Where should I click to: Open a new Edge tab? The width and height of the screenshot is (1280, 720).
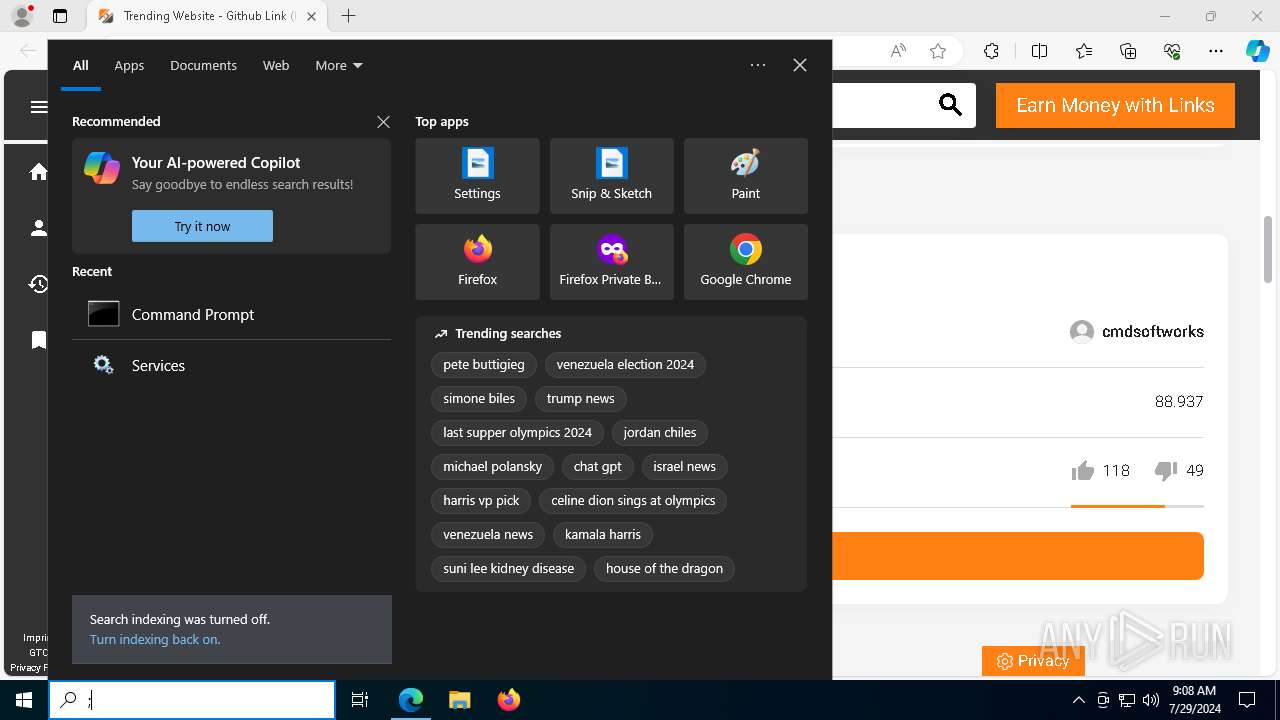click(348, 16)
